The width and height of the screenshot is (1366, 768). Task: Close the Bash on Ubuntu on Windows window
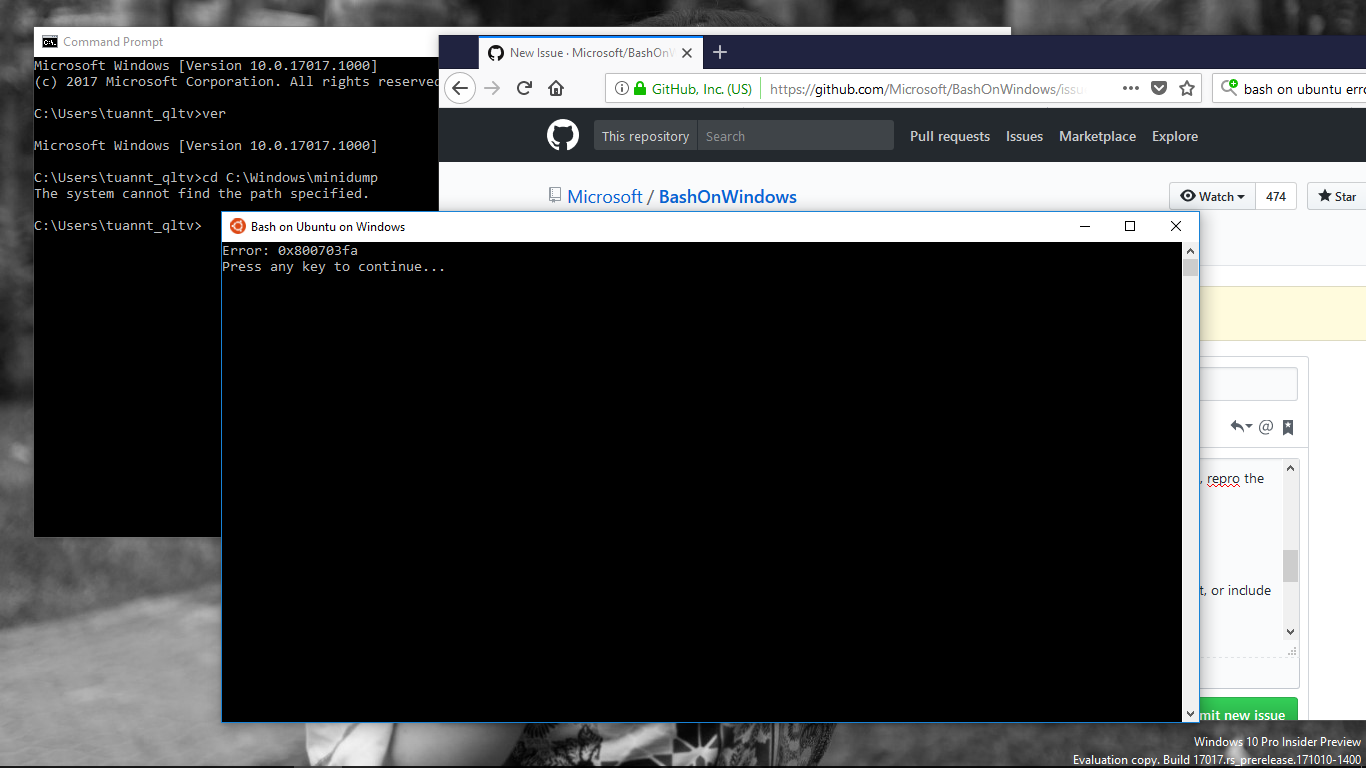1176,226
